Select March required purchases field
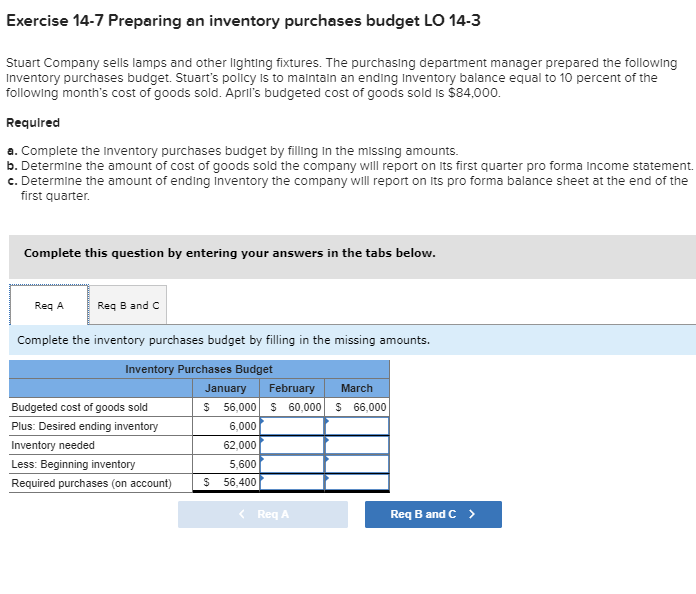This screenshot has width=696, height=594. pyautogui.click(x=357, y=483)
